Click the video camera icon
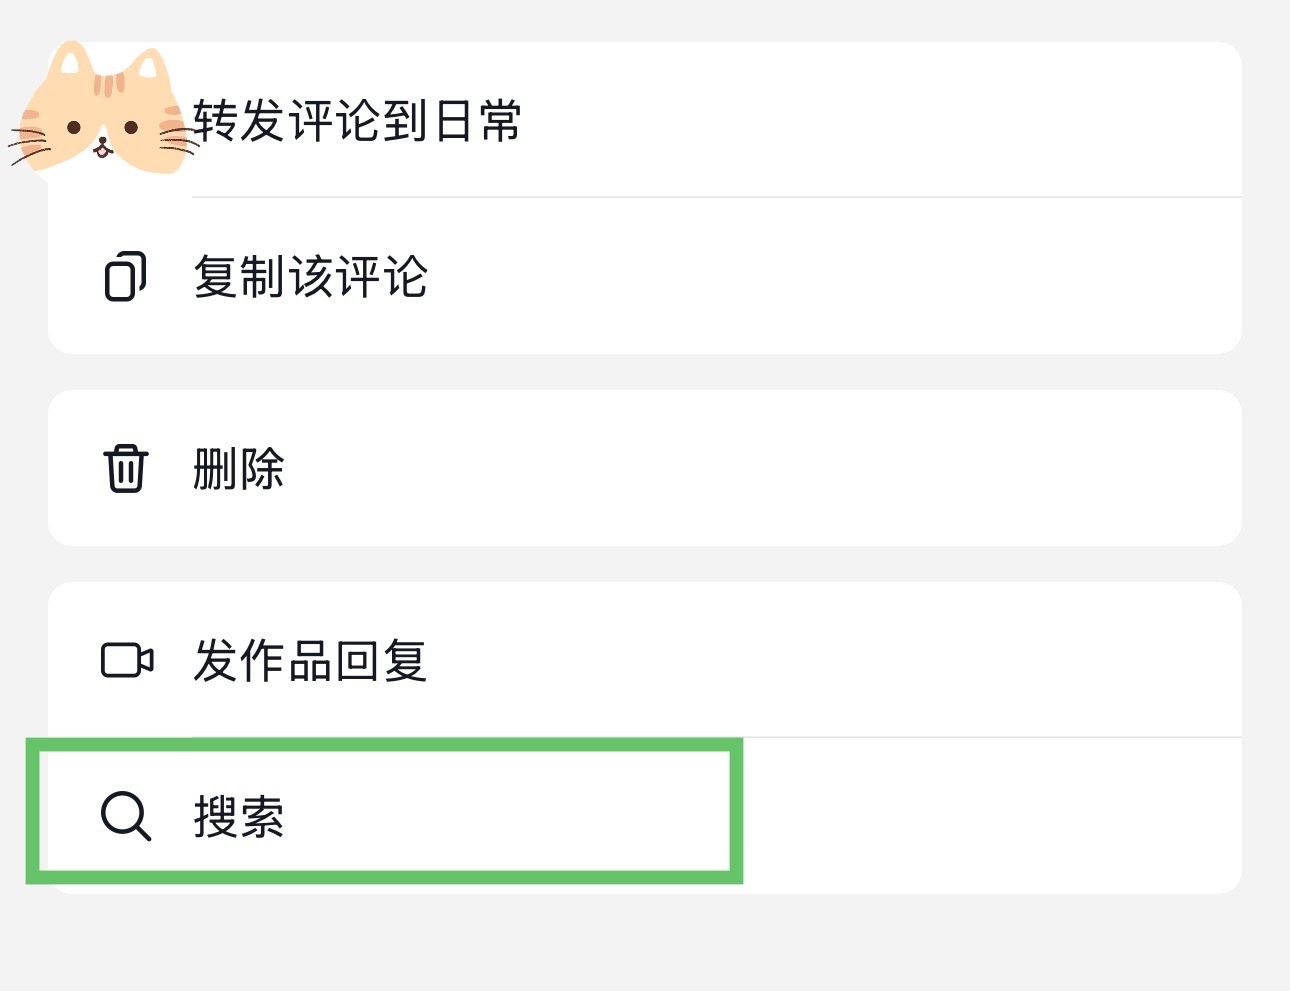Viewport: 1290px width, 991px height. coord(127,661)
